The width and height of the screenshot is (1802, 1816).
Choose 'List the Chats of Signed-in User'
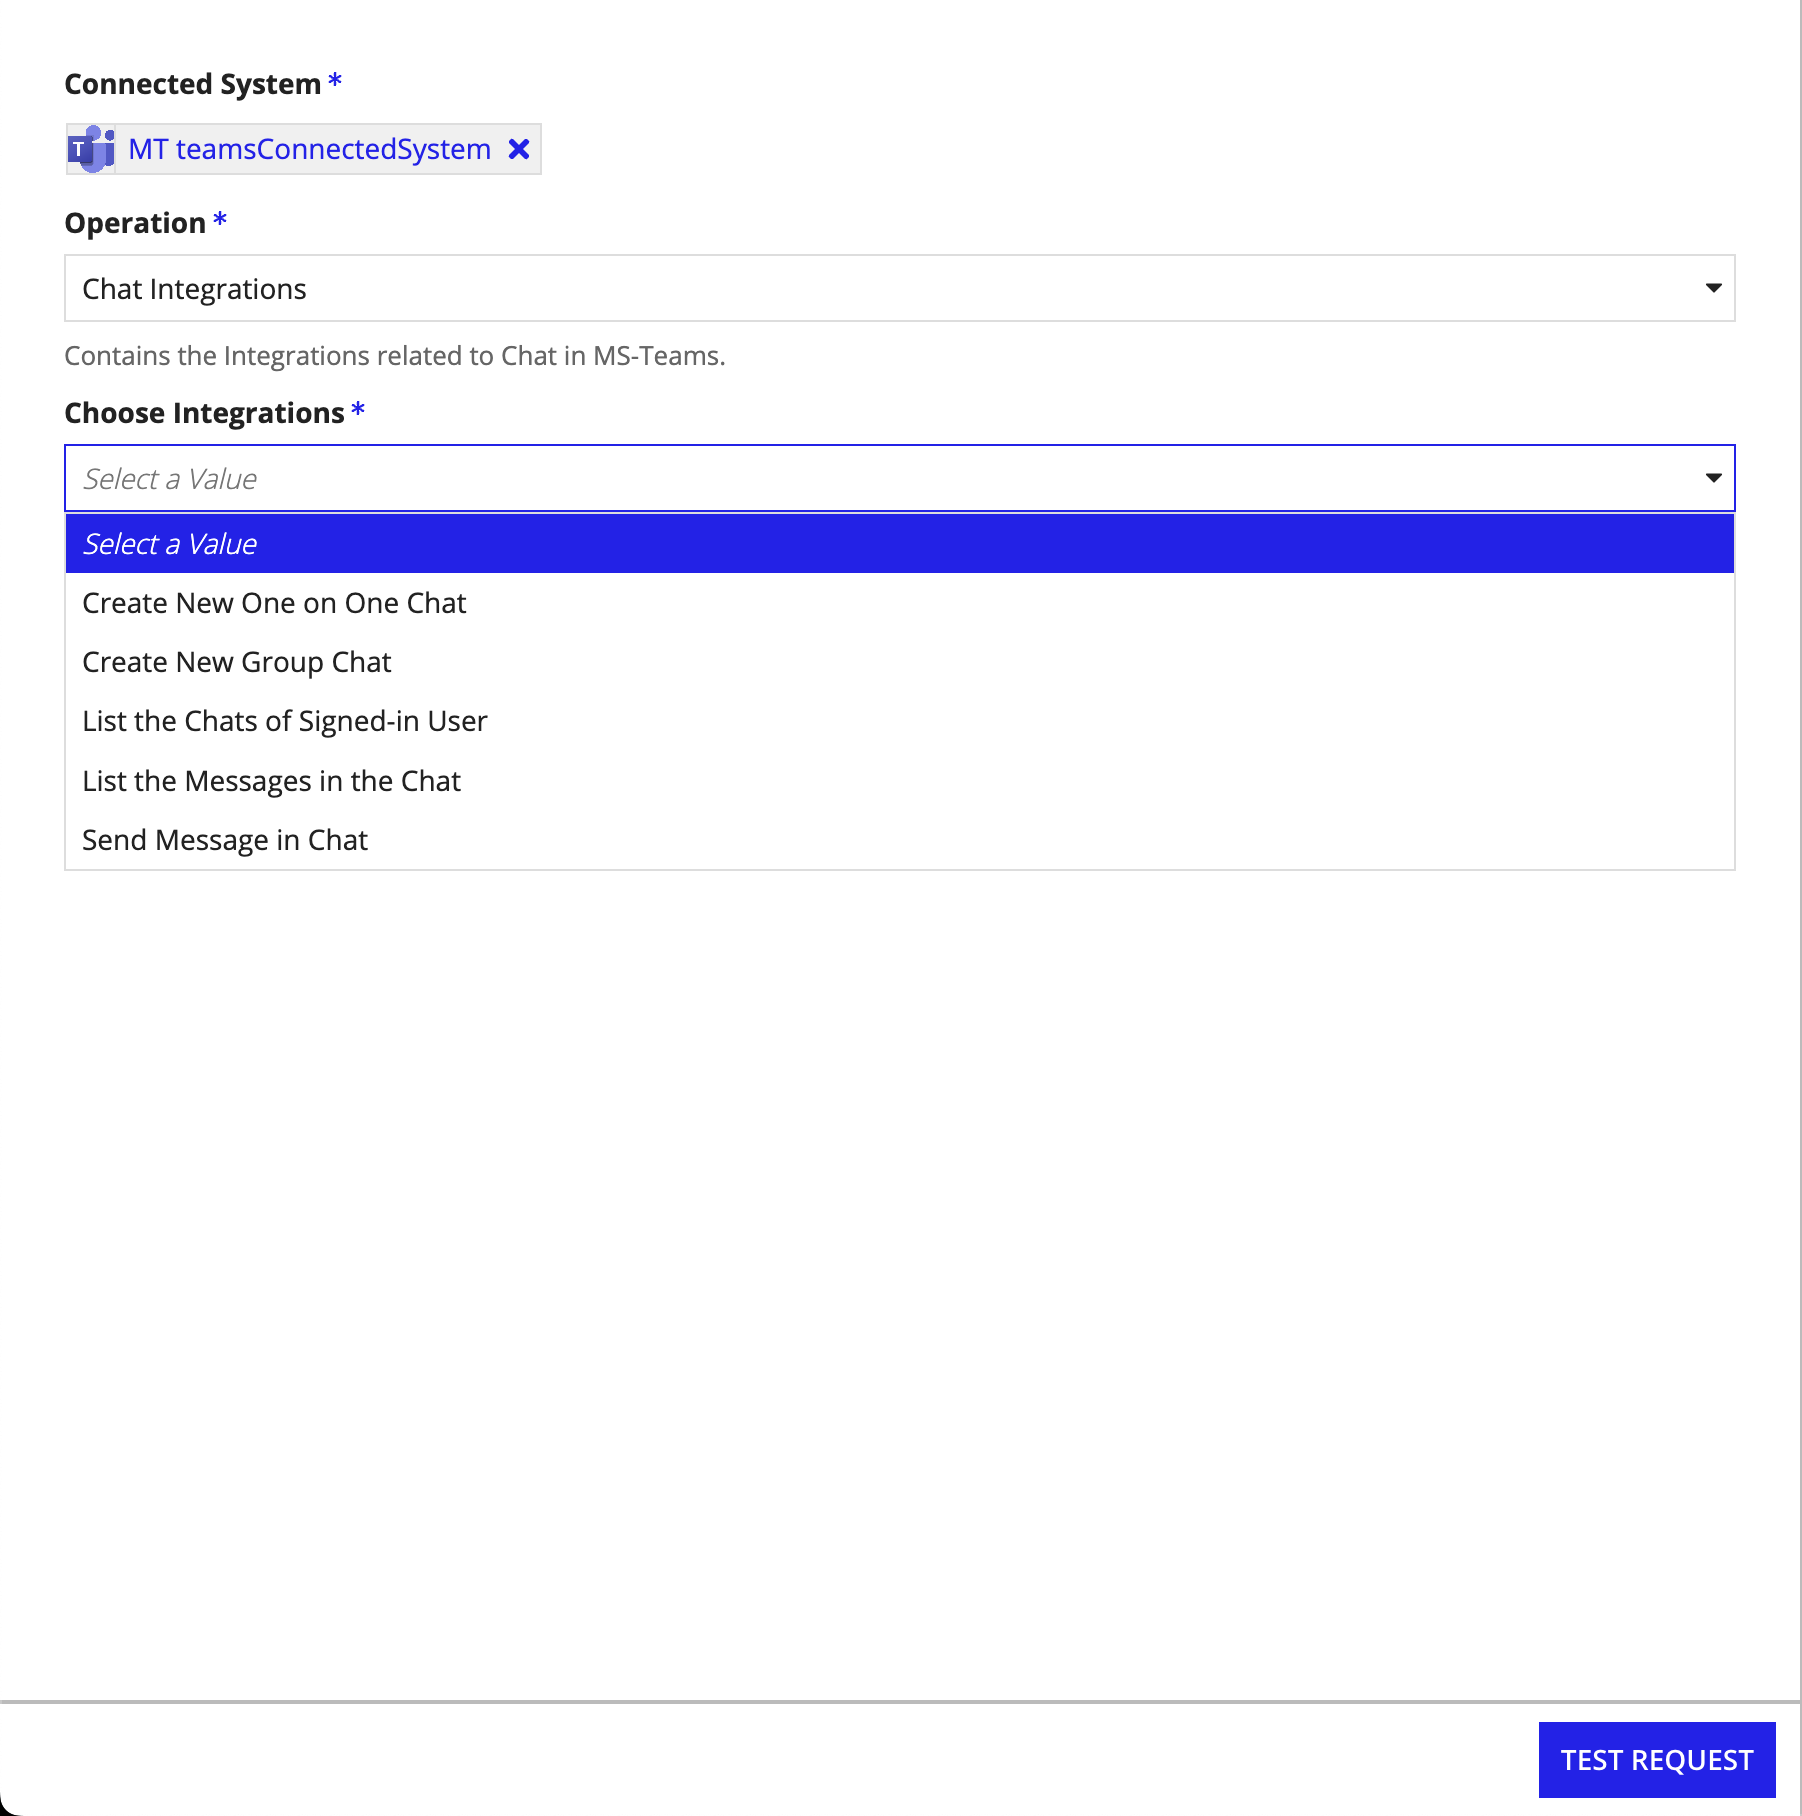[x=285, y=720]
